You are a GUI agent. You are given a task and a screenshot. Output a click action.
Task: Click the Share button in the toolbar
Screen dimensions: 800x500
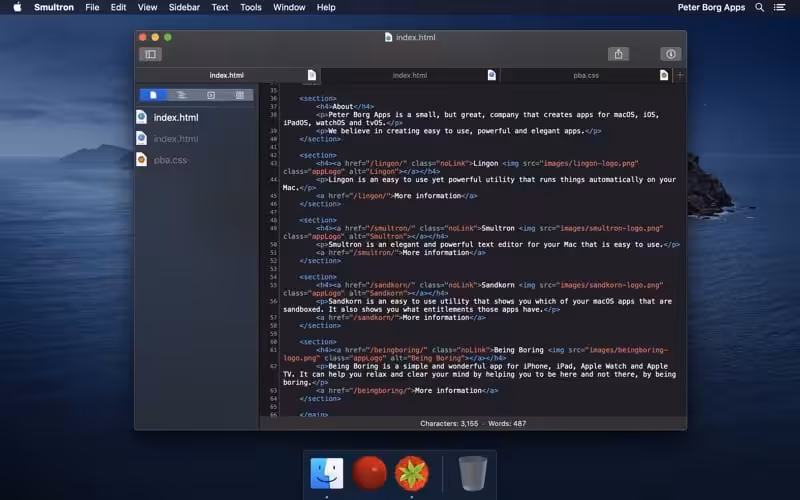618,54
